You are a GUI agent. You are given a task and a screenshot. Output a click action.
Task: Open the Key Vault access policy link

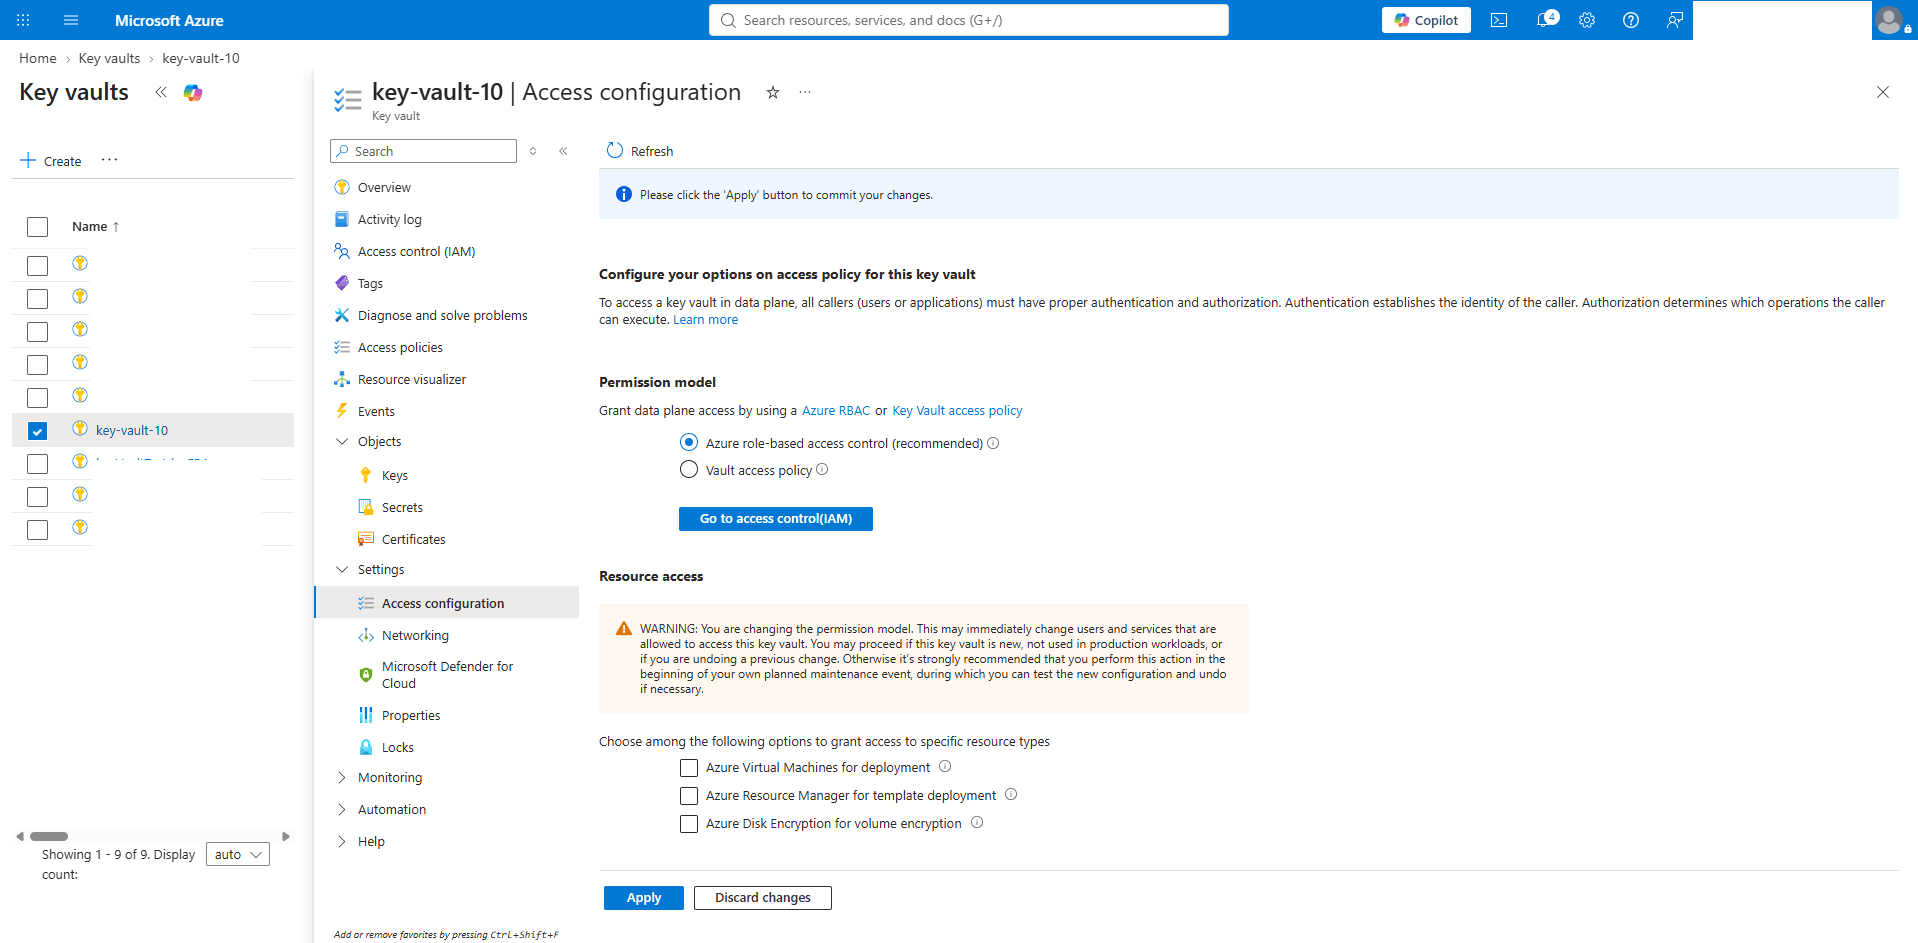(x=957, y=411)
